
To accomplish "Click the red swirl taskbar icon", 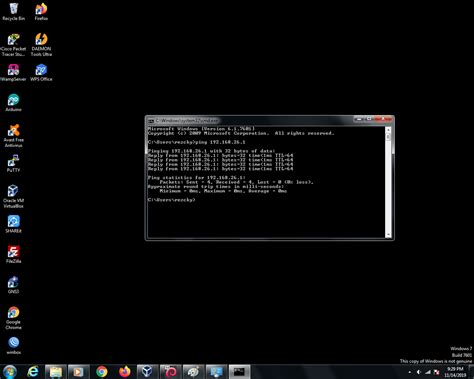I will coord(170,371).
